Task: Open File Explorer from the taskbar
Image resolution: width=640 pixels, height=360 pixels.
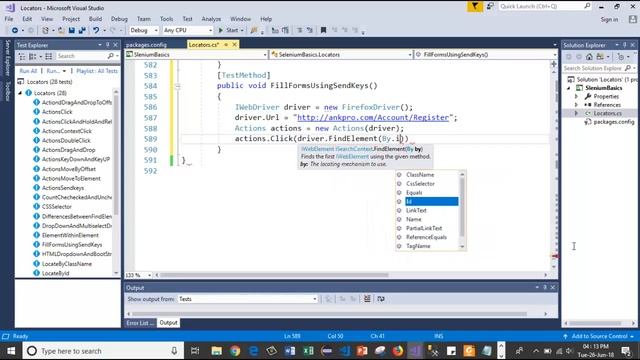Action: pyautogui.click(x=216, y=351)
